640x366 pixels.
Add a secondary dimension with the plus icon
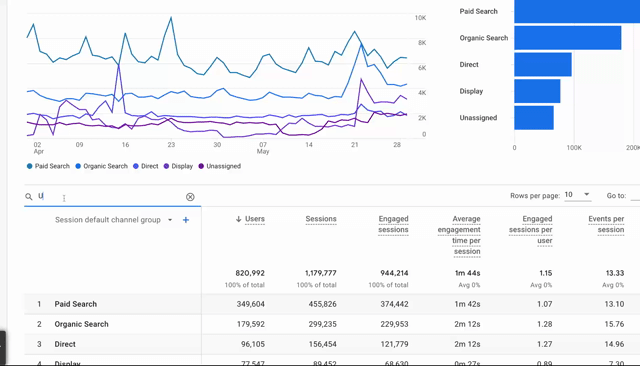coord(186,220)
